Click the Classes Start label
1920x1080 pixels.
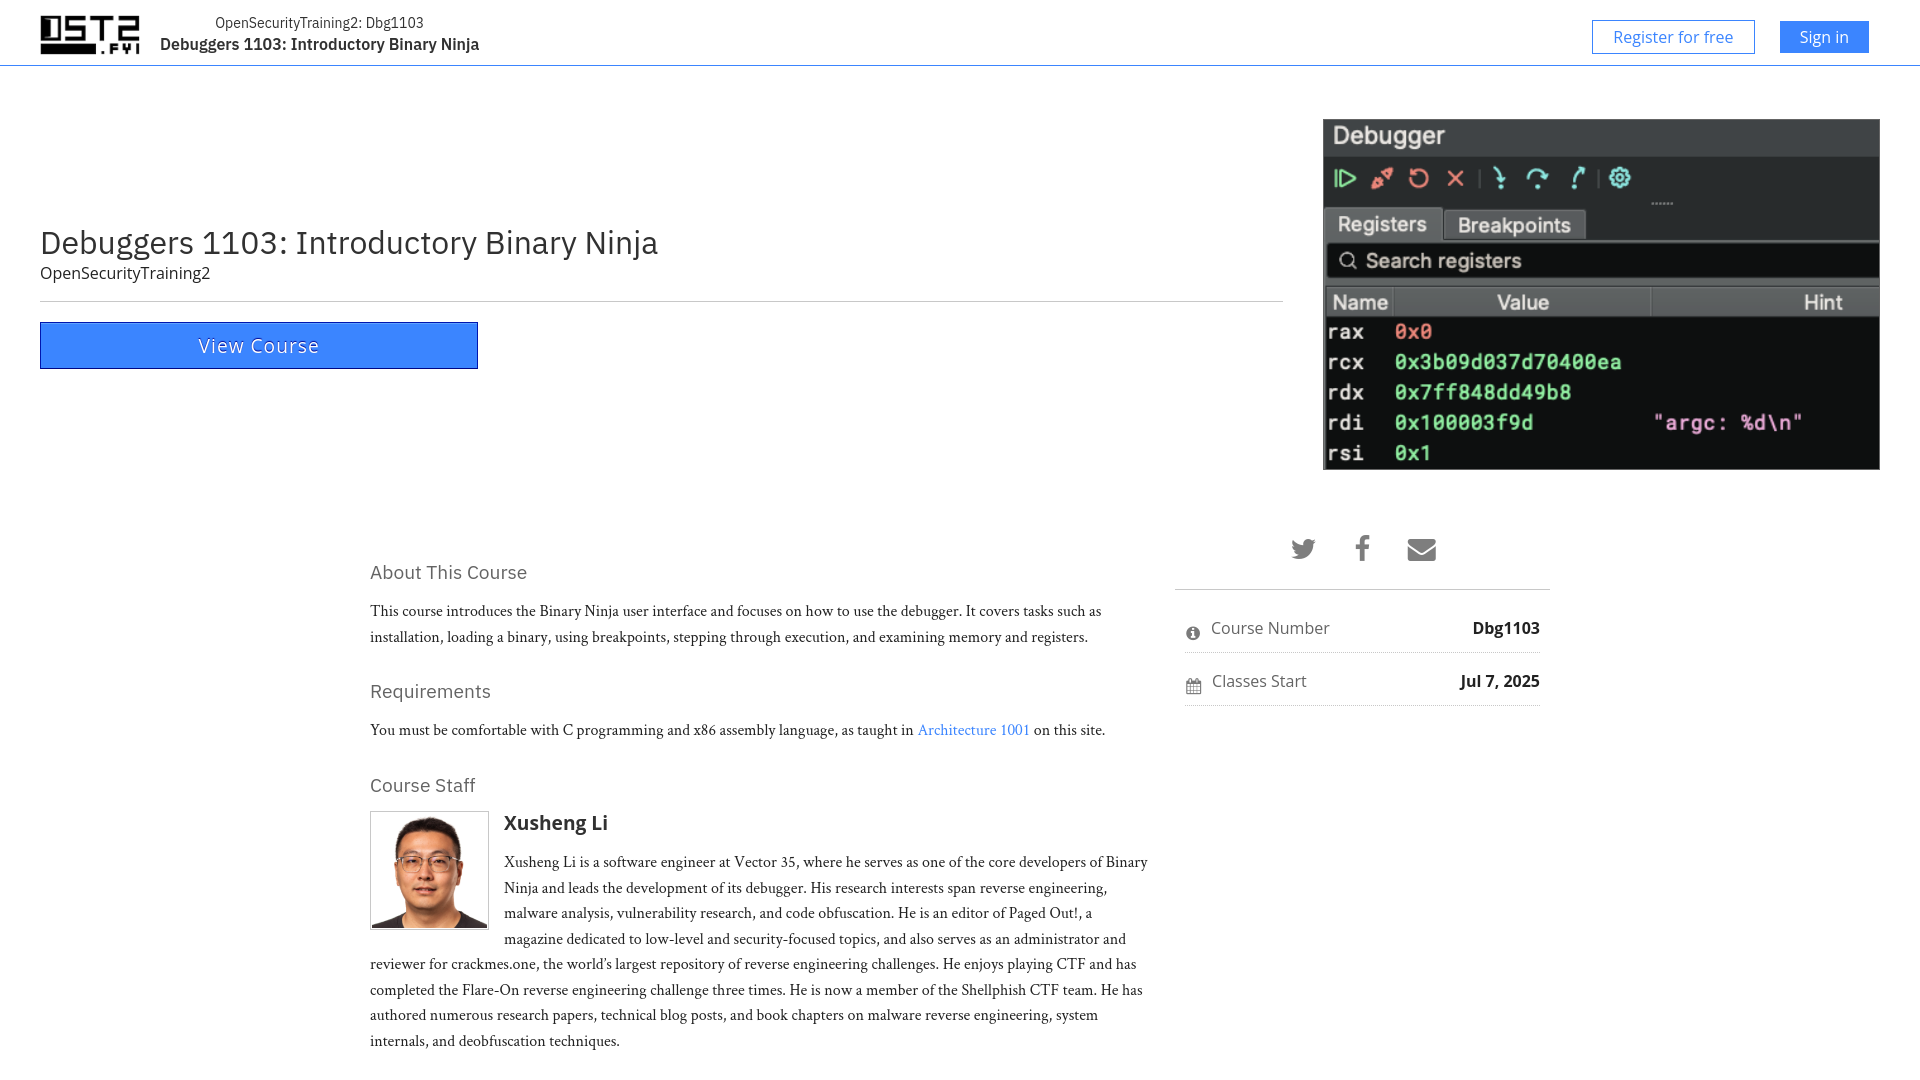(x=1259, y=681)
